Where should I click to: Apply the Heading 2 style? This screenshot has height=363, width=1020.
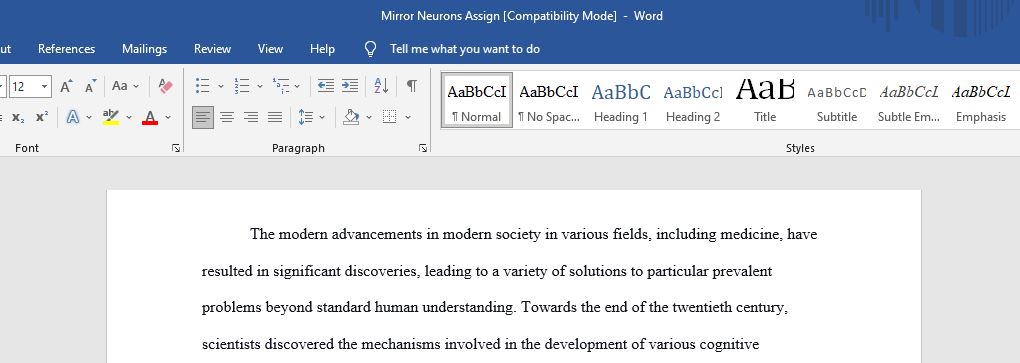[693, 100]
